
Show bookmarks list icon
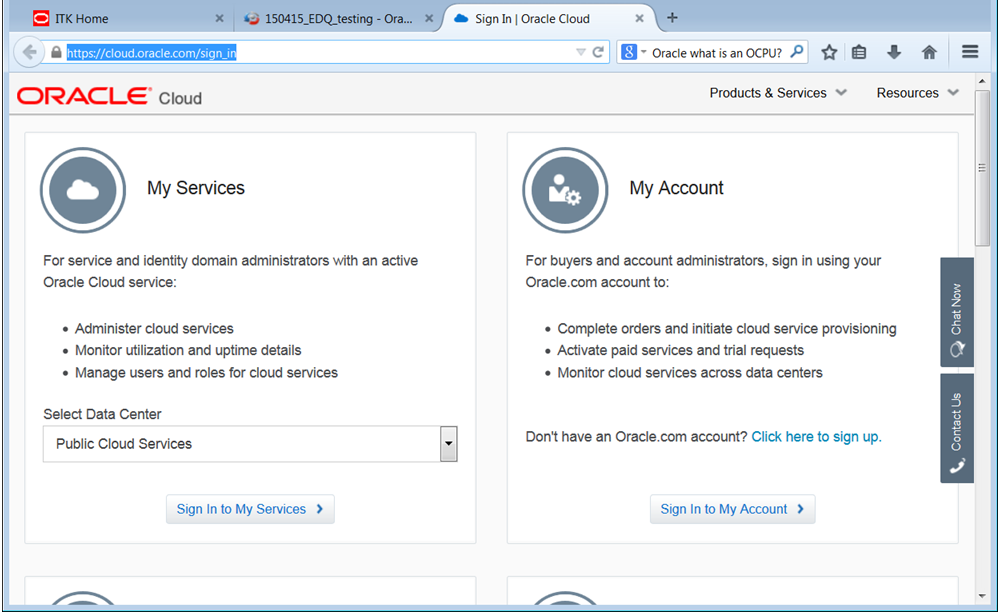859,52
